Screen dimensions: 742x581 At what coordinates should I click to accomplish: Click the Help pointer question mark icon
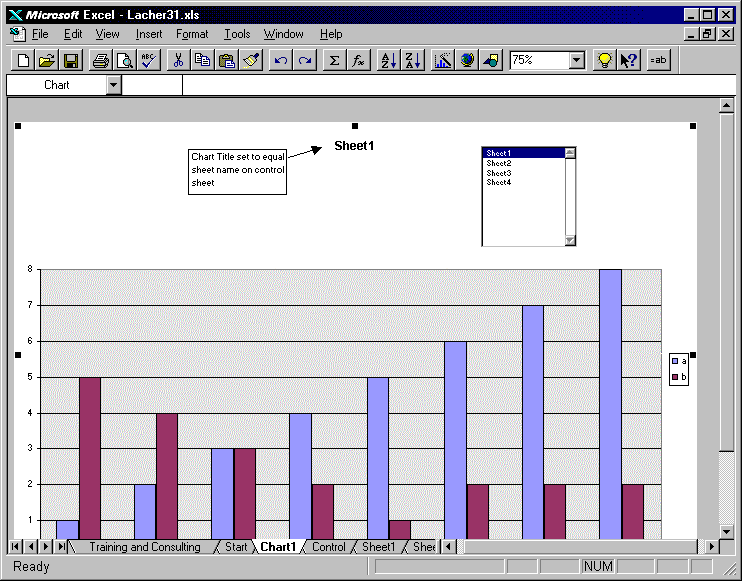(629, 61)
